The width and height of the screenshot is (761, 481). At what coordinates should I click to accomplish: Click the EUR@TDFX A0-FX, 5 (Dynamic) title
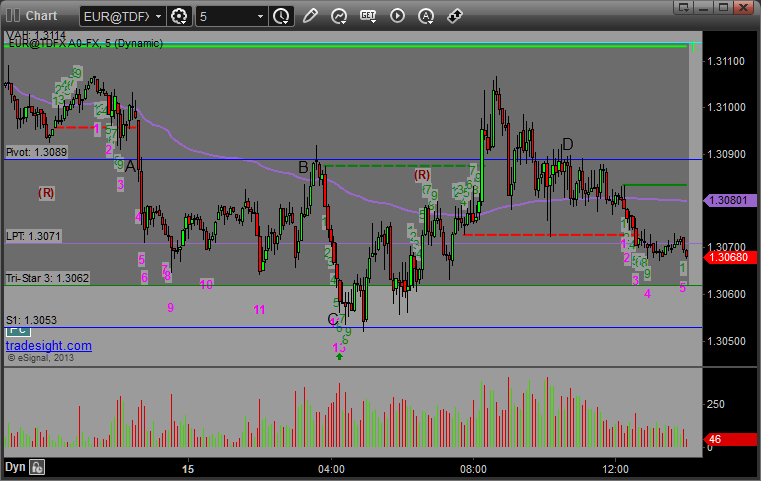pyautogui.click(x=86, y=43)
